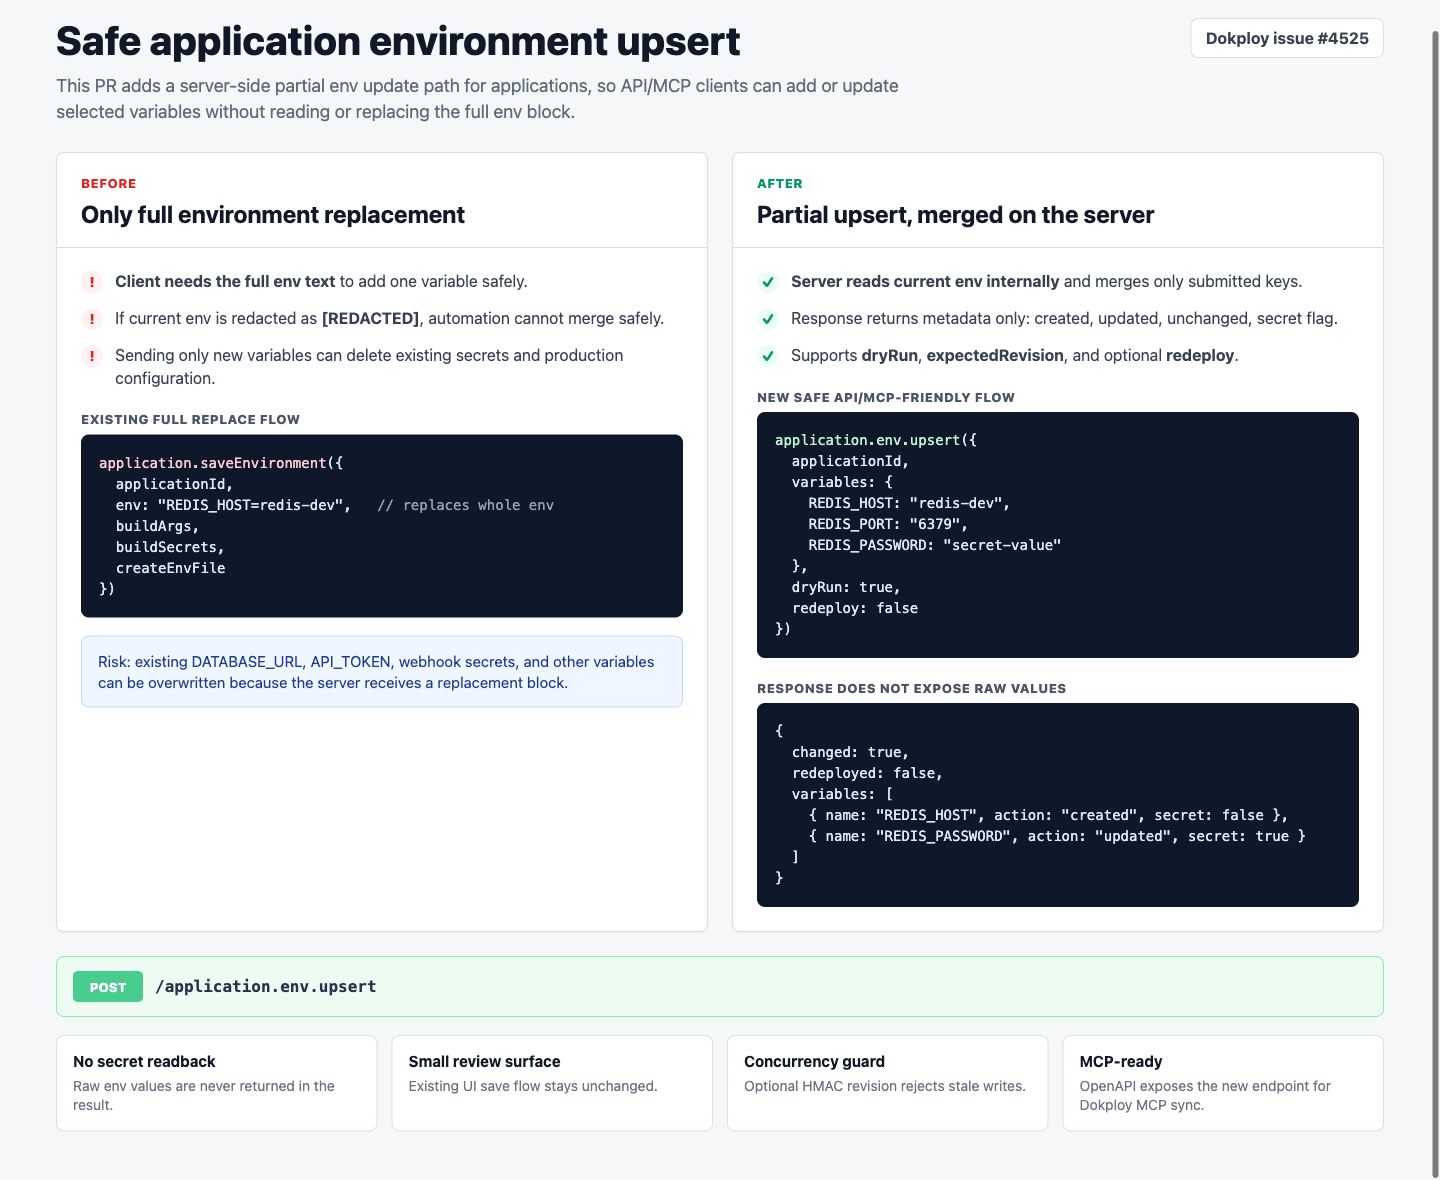Click the check icon beside 'Server reads current env internally'

pyautogui.click(x=768, y=282)
